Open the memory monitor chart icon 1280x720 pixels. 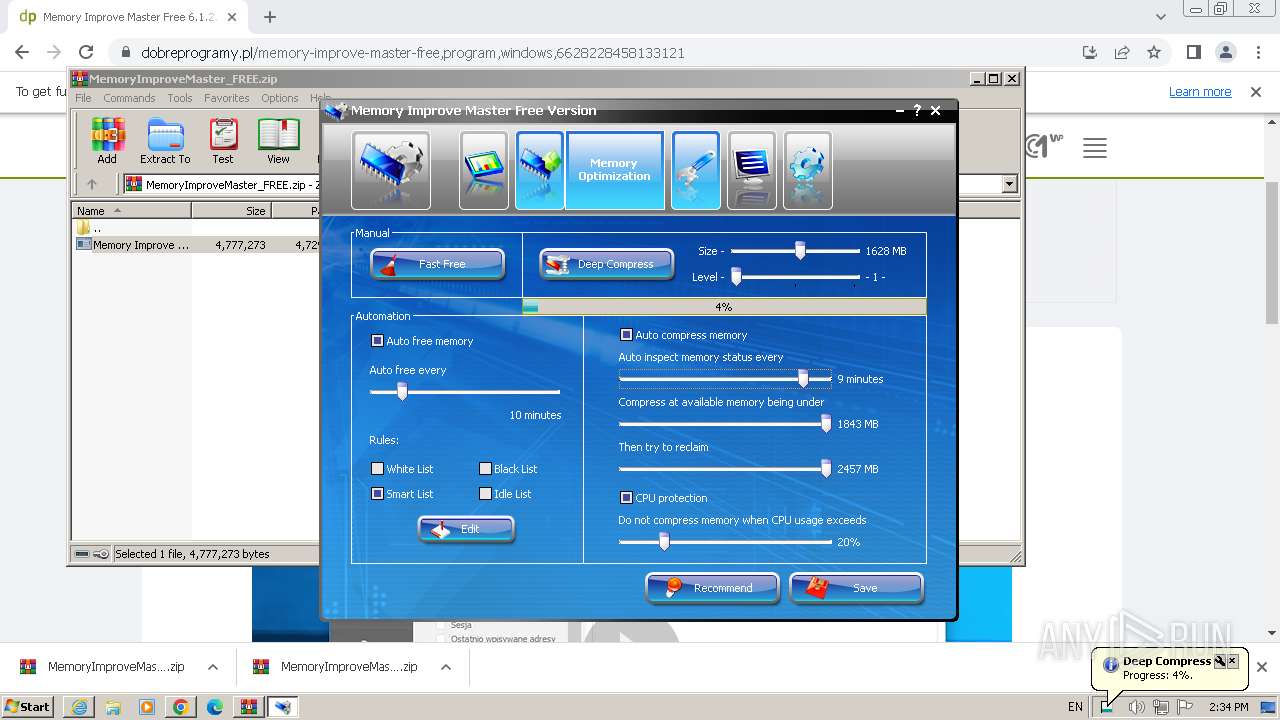[484, 170]
